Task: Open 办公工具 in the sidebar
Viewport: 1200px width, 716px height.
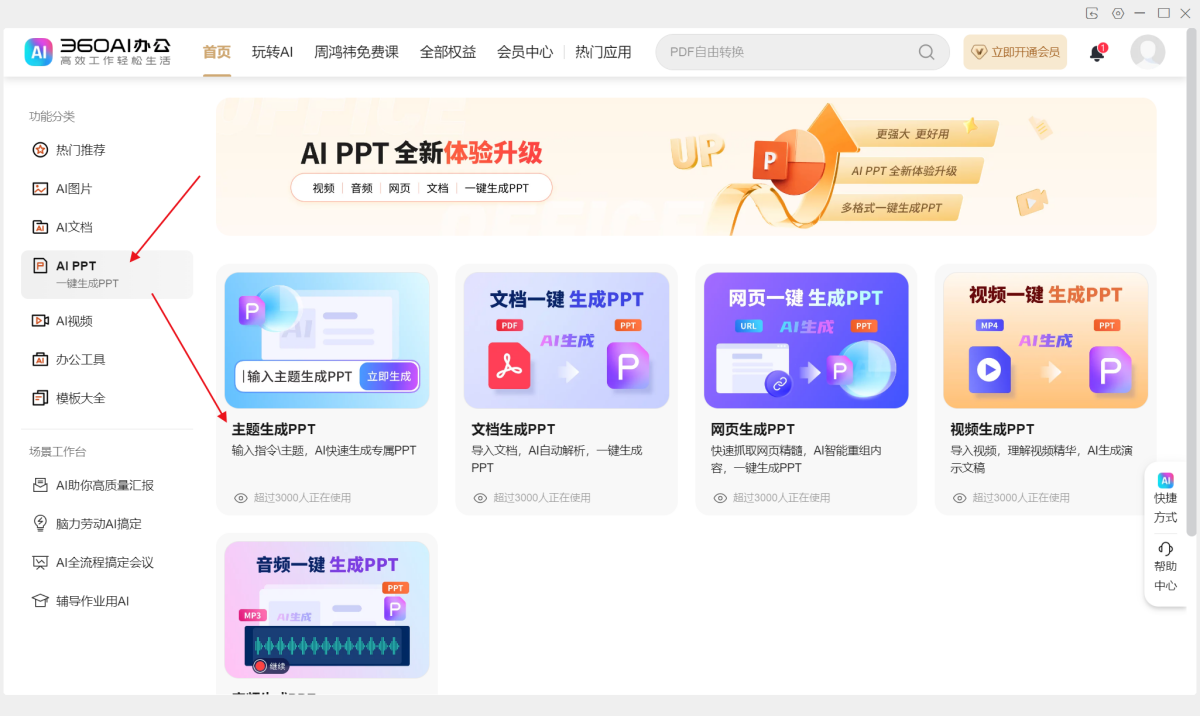Action: click(x=80, y=359)
